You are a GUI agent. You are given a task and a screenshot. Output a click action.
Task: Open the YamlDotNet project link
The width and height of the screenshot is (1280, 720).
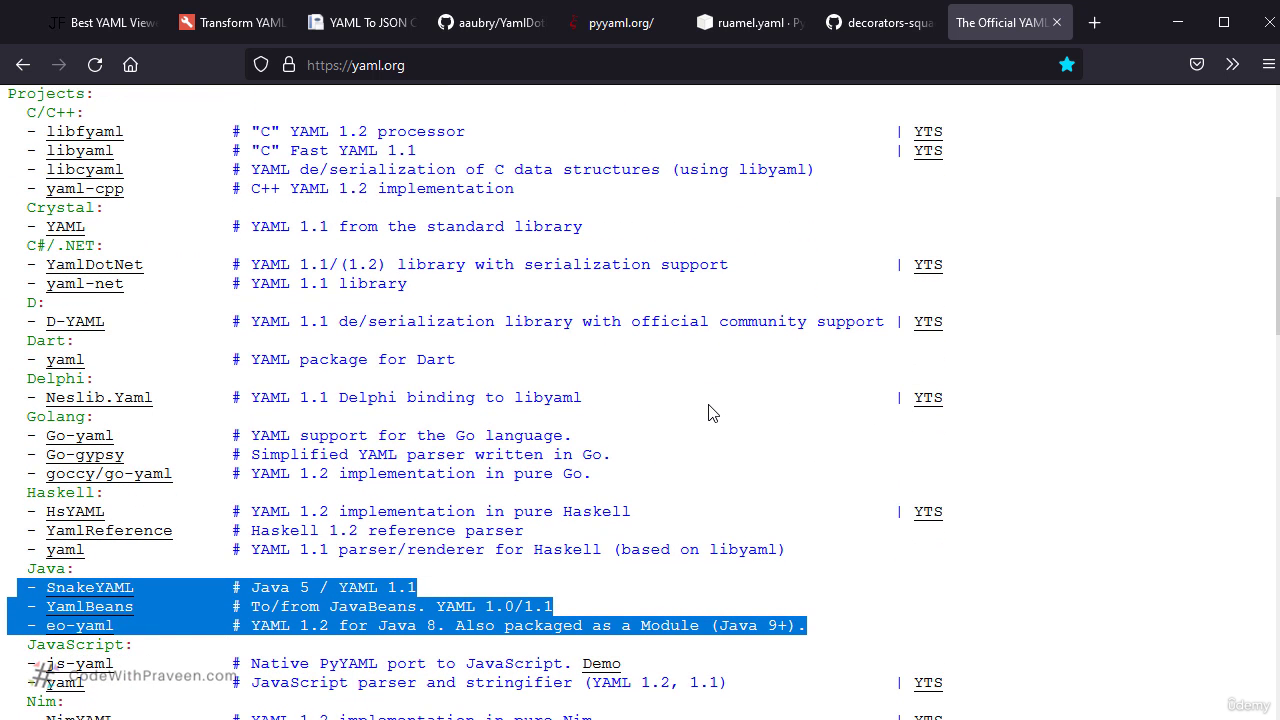click(95, 265)
